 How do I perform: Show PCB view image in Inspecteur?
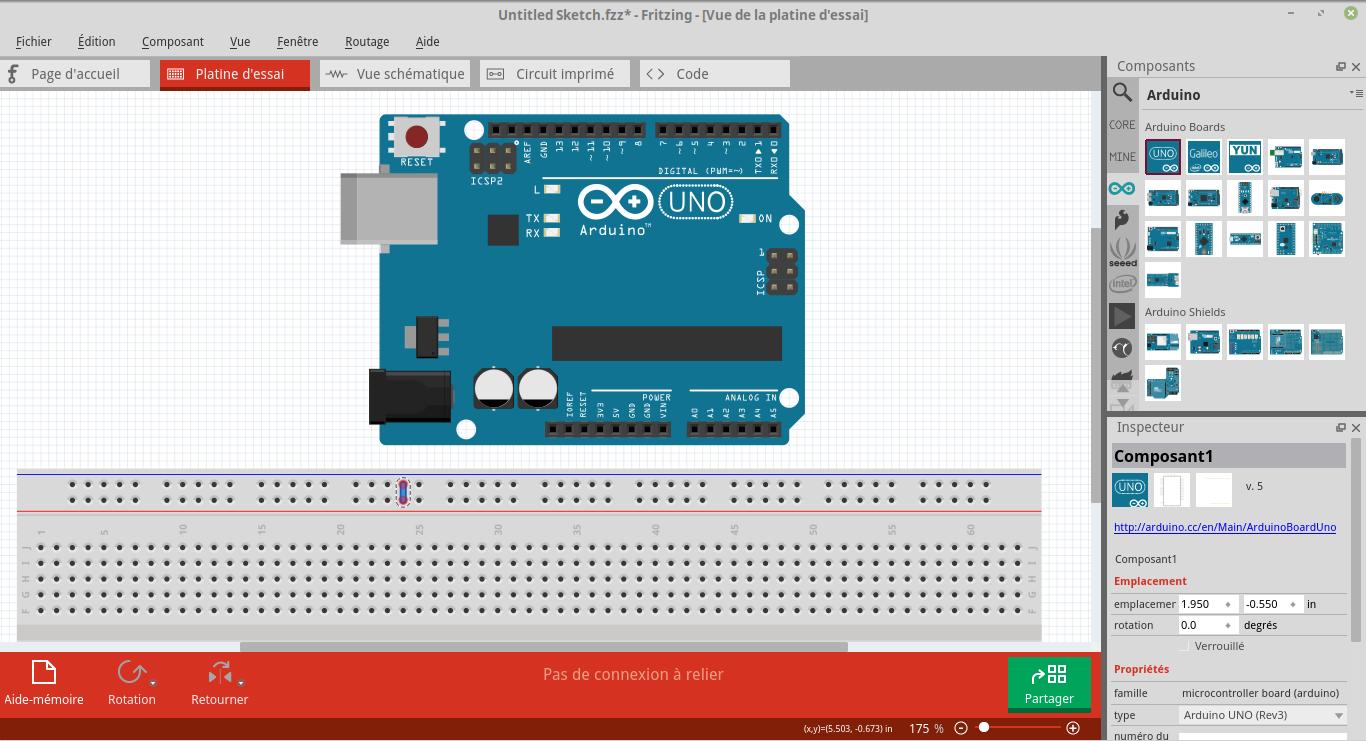tap(1214, 490)
